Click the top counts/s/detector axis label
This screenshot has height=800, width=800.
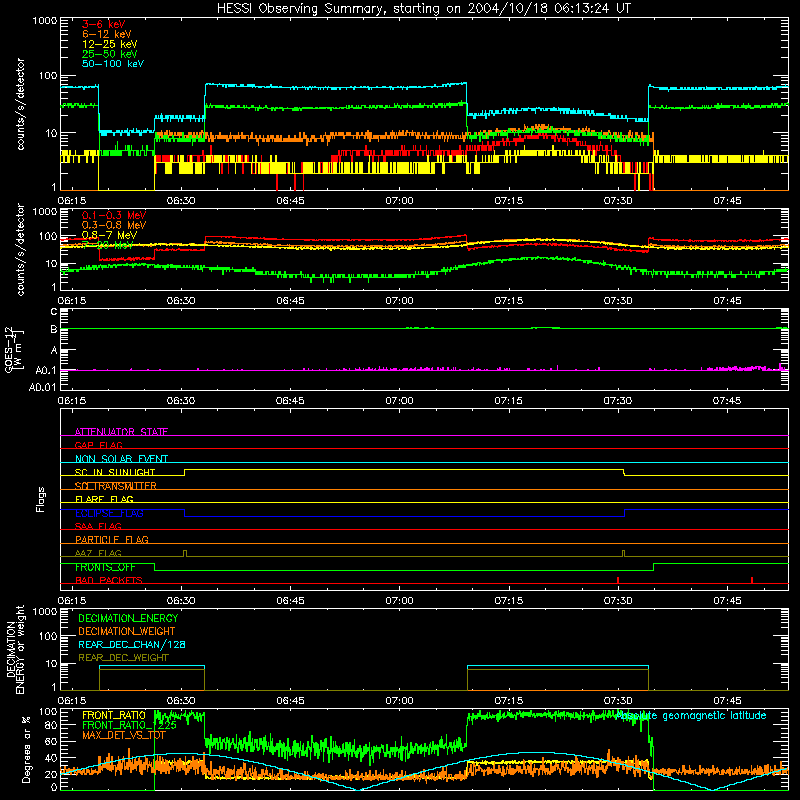20,104
